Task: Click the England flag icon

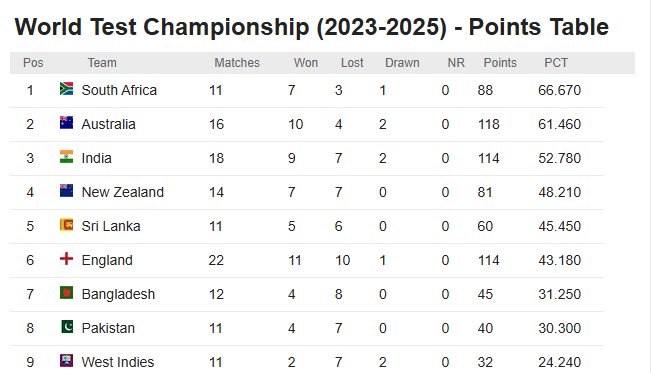Action: click(x=66, y=259)
